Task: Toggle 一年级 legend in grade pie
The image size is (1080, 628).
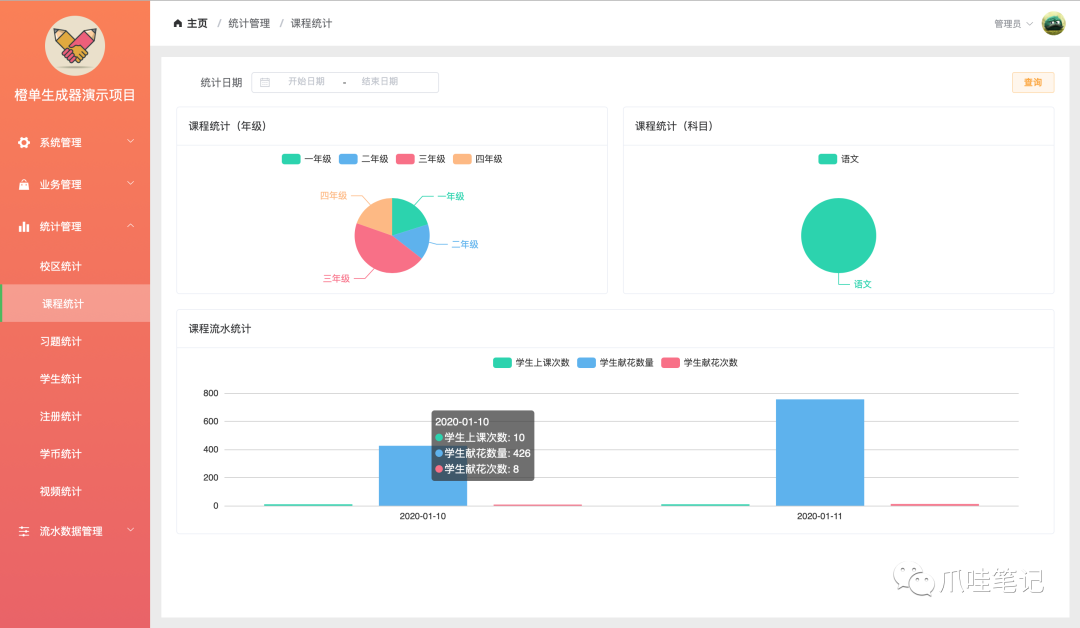Action: pos(307,159)
